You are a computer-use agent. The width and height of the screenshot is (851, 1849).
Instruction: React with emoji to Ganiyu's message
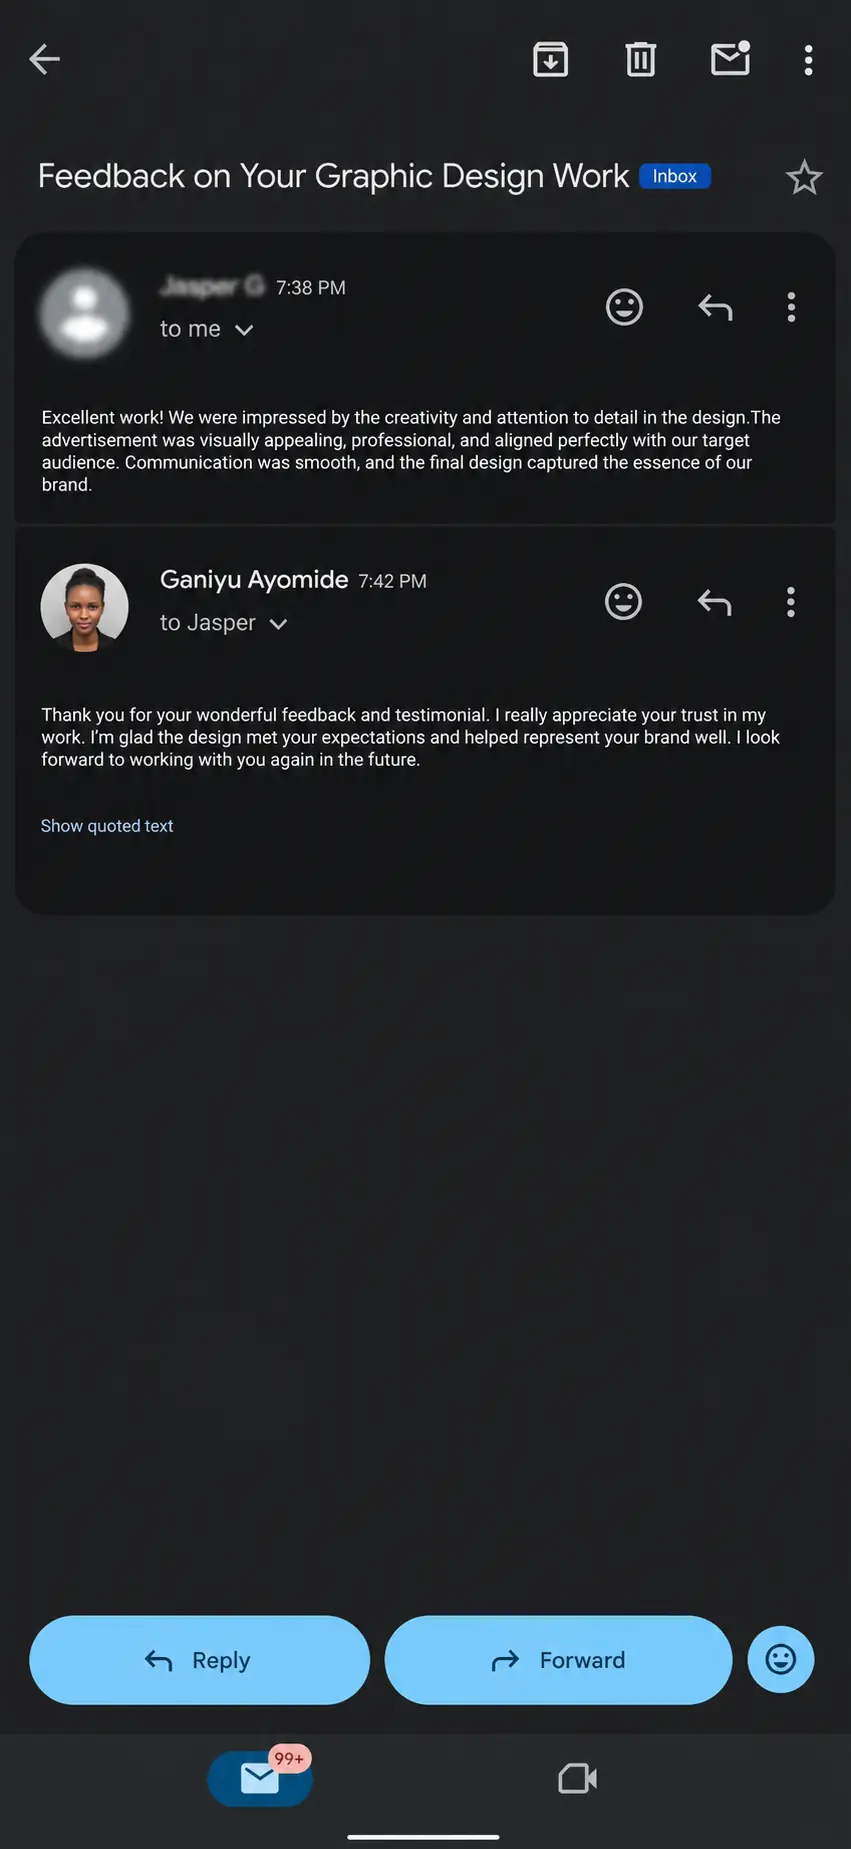[x=623, y=602]
